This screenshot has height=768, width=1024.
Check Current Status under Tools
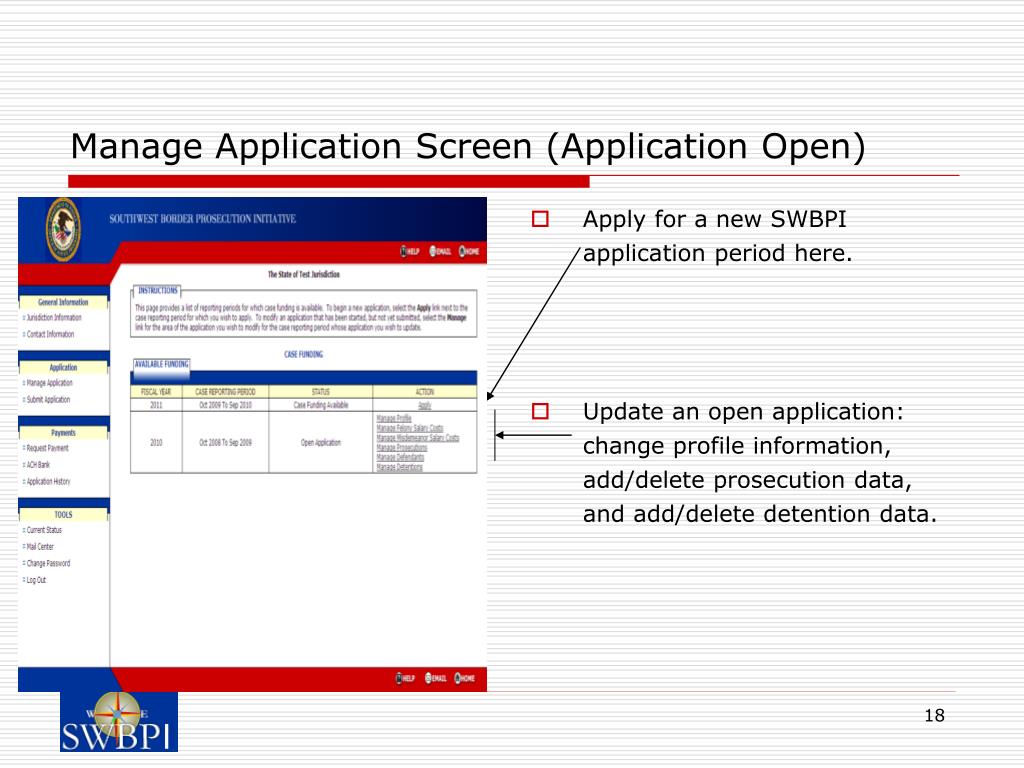[x=44, y=530]
